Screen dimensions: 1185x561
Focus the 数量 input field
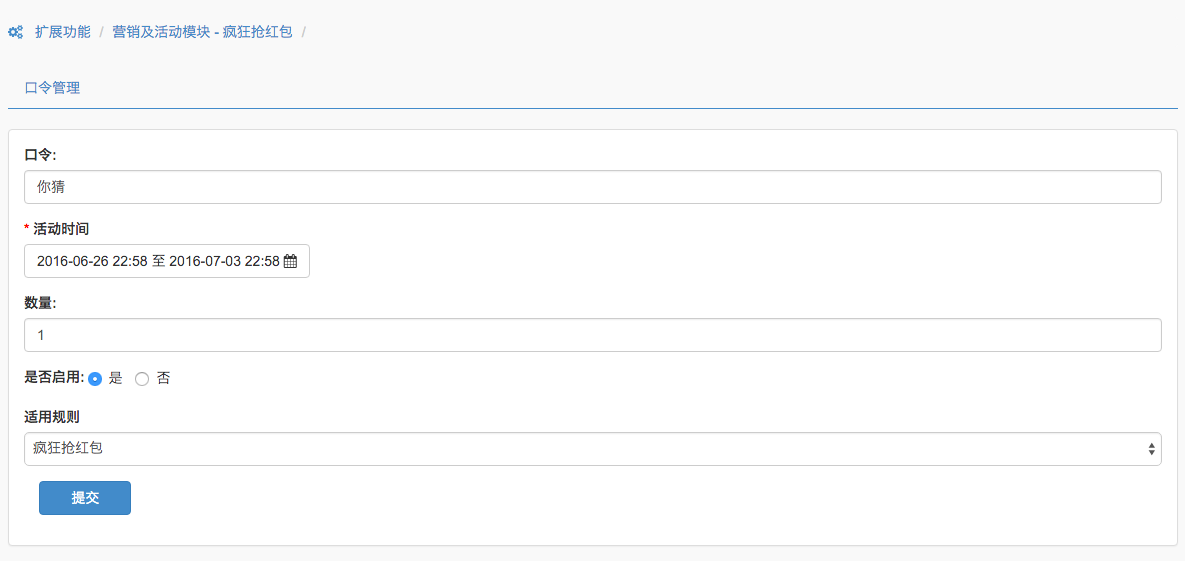pos(592,335)
